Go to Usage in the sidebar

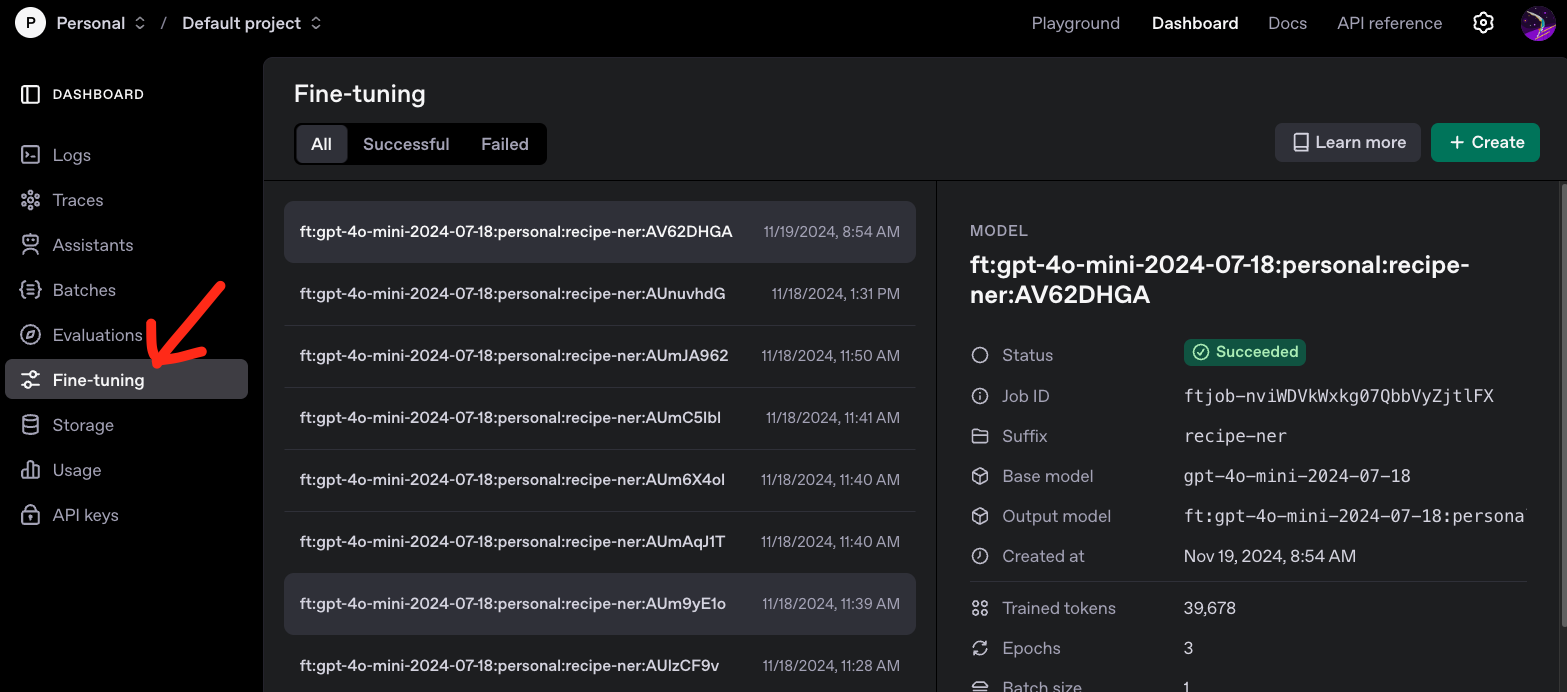pyautogui.click(x=126, y=470)
